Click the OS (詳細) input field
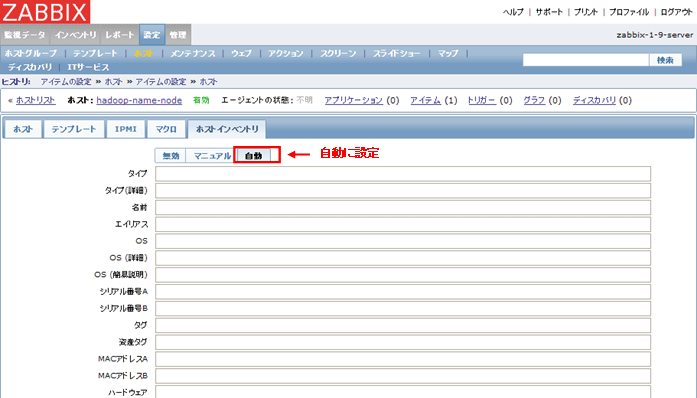 click(403, 258)
